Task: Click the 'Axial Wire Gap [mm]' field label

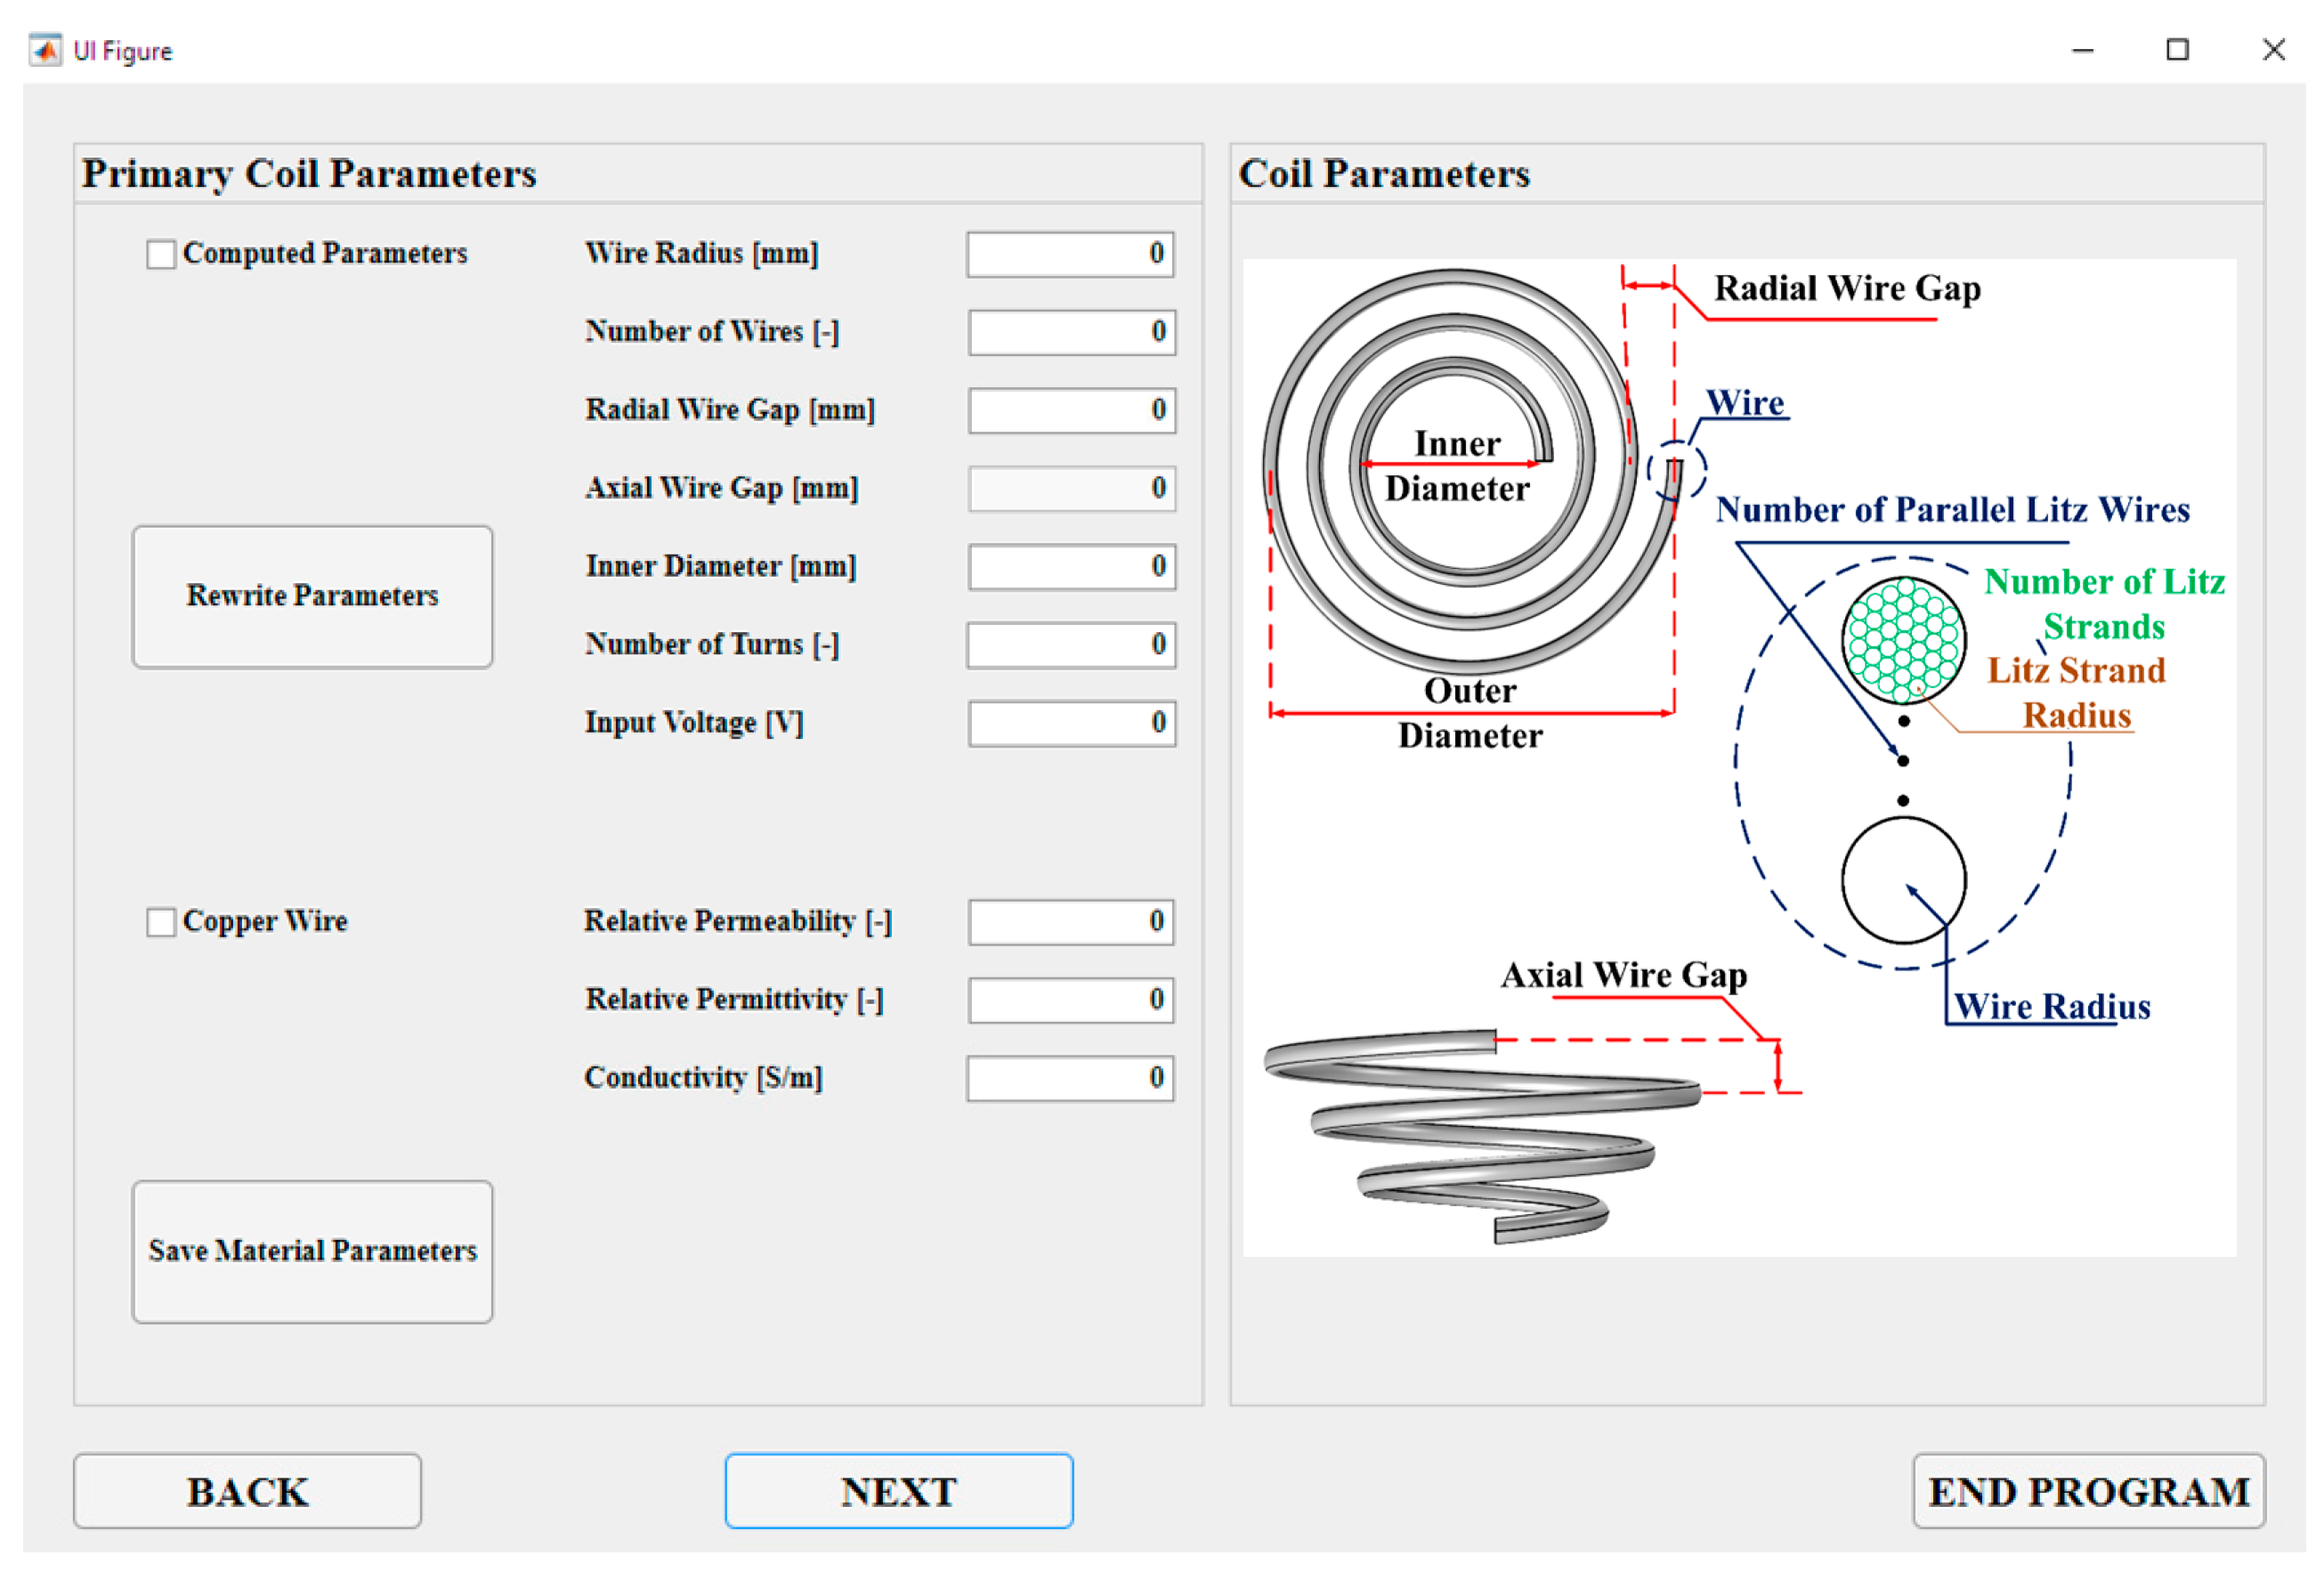Action: [722, 489]
